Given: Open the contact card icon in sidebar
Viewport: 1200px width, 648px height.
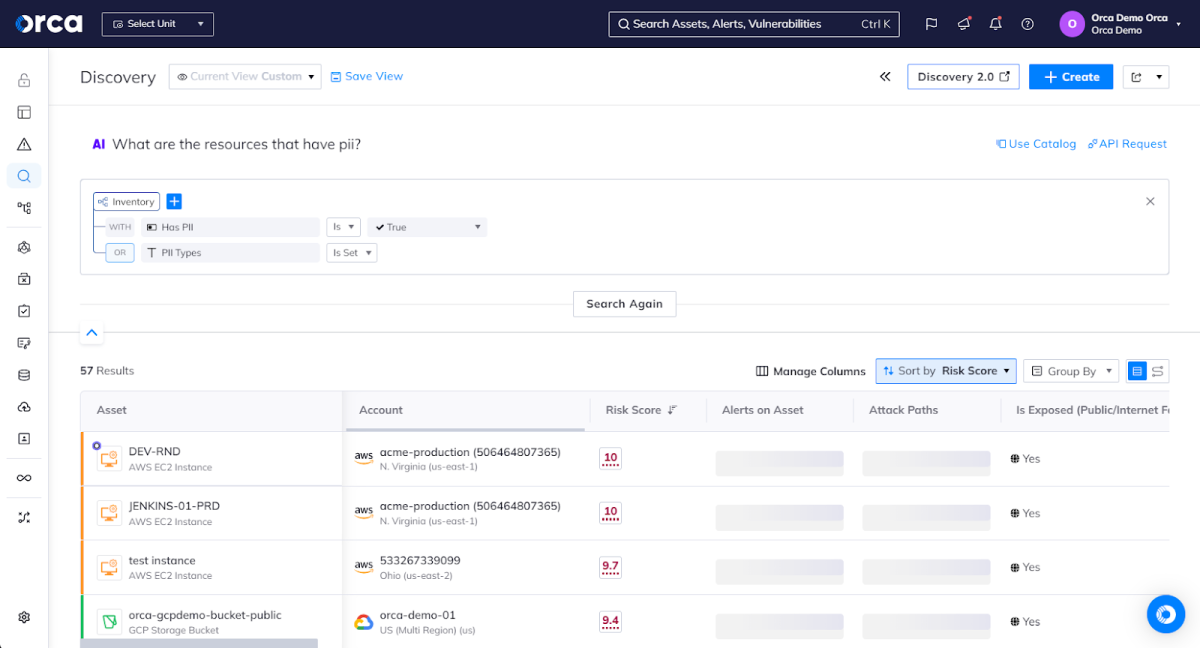Looking at the screenshot, I should point(24,439).
